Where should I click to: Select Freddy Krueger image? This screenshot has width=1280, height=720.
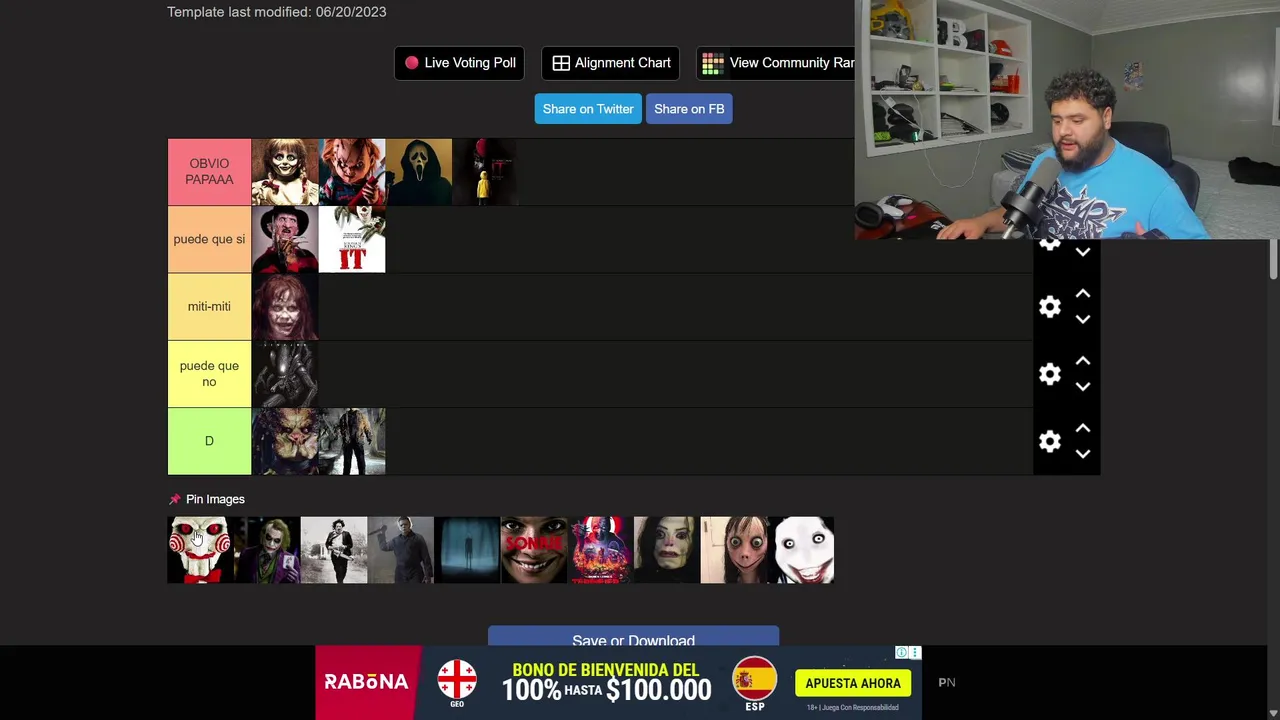(285, 239)
